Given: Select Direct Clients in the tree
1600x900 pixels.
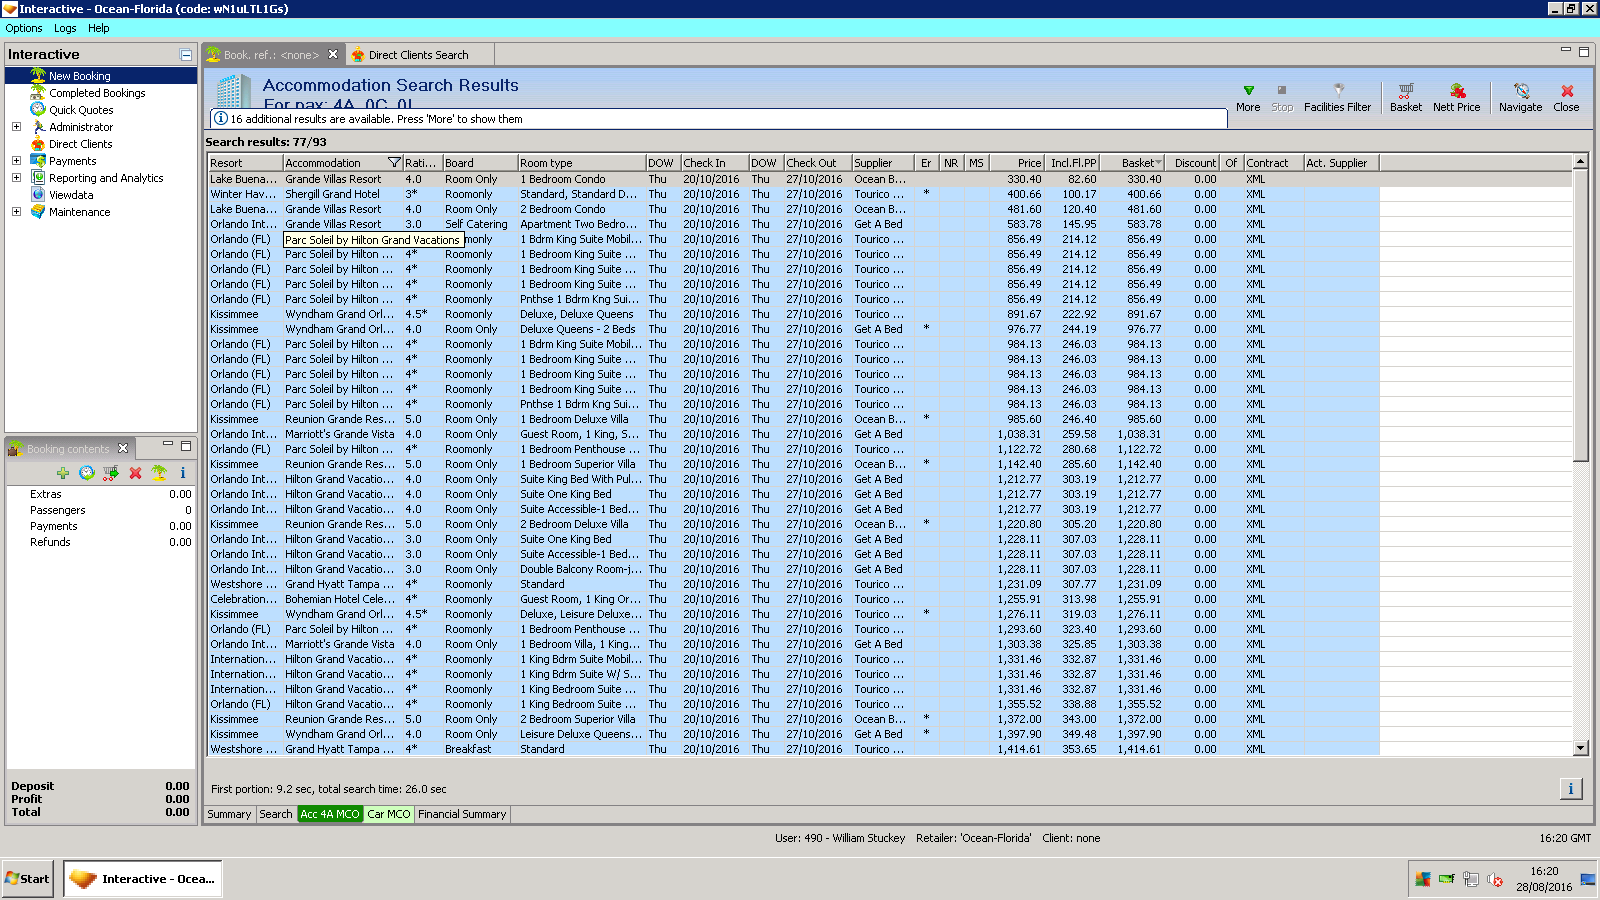Looking at the screenshot, I should [x=81, y=144].
